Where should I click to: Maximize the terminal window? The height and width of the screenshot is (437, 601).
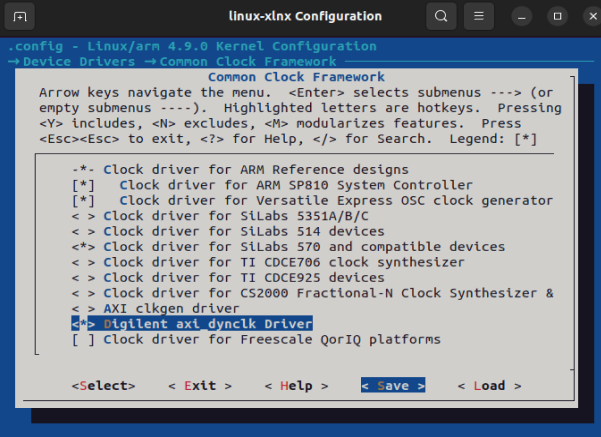tap(557, 16)
